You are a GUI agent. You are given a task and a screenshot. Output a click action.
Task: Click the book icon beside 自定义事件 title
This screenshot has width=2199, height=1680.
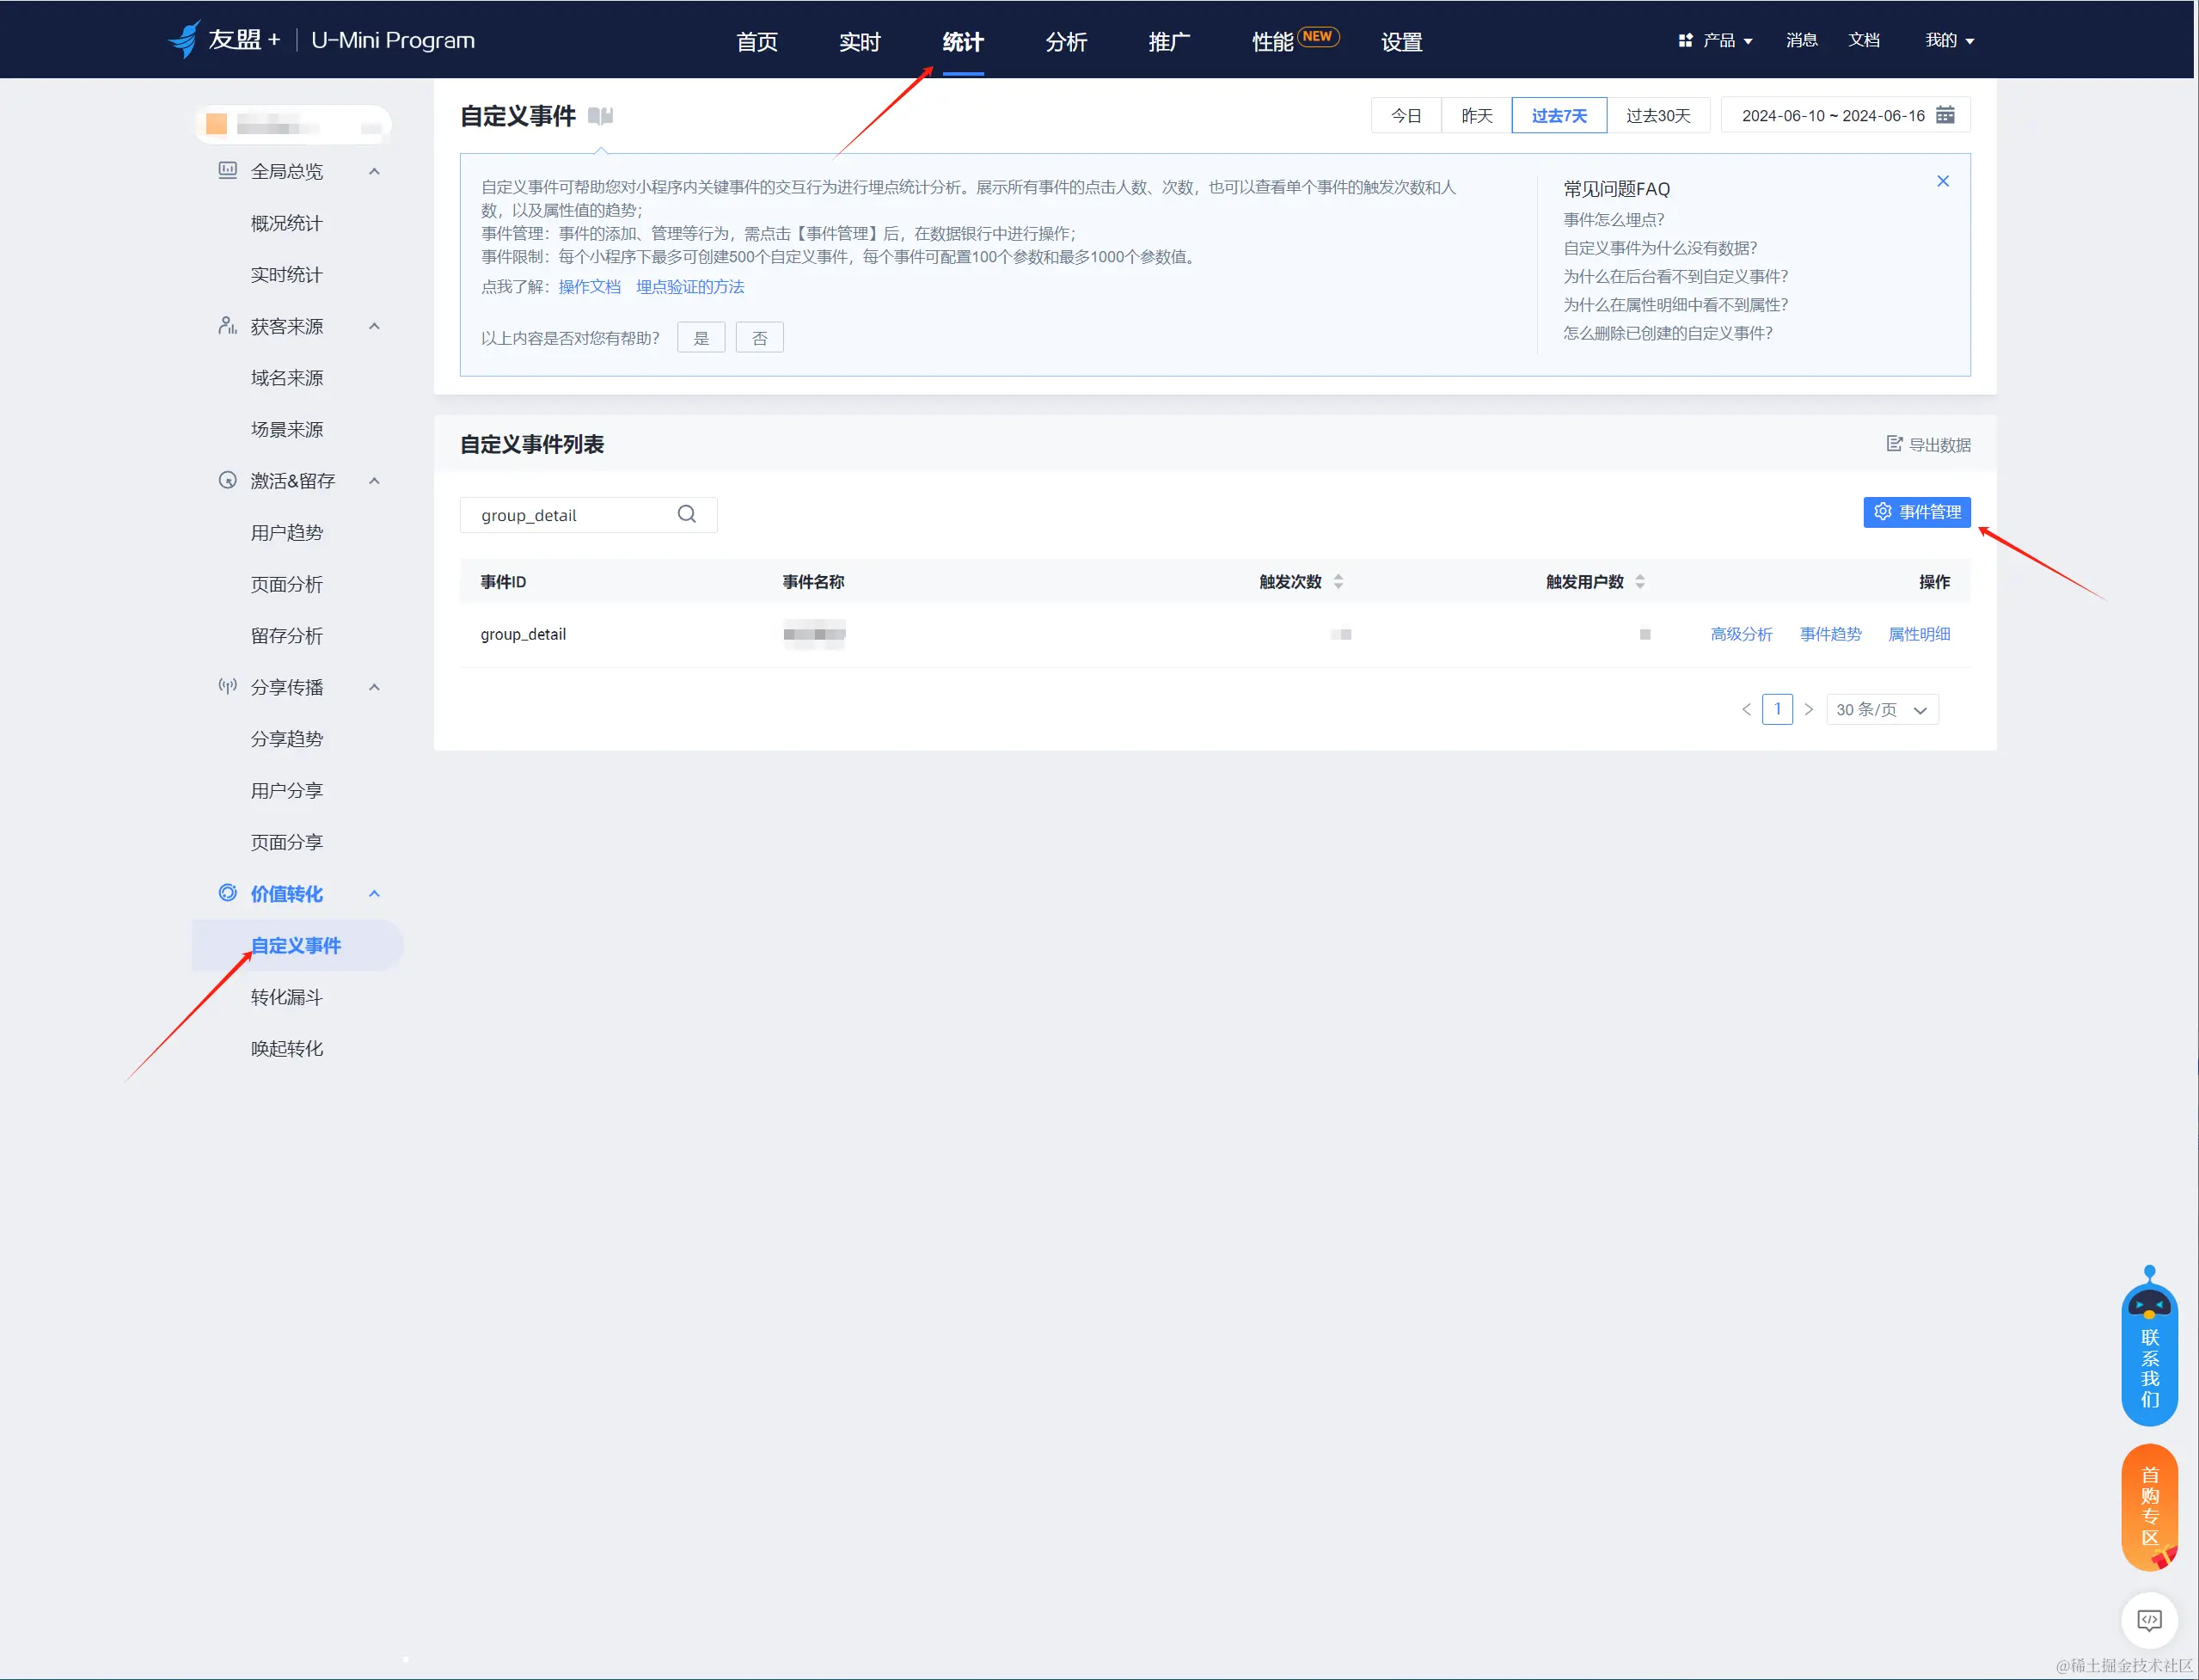pyautogui.click(x=600, y=116)
